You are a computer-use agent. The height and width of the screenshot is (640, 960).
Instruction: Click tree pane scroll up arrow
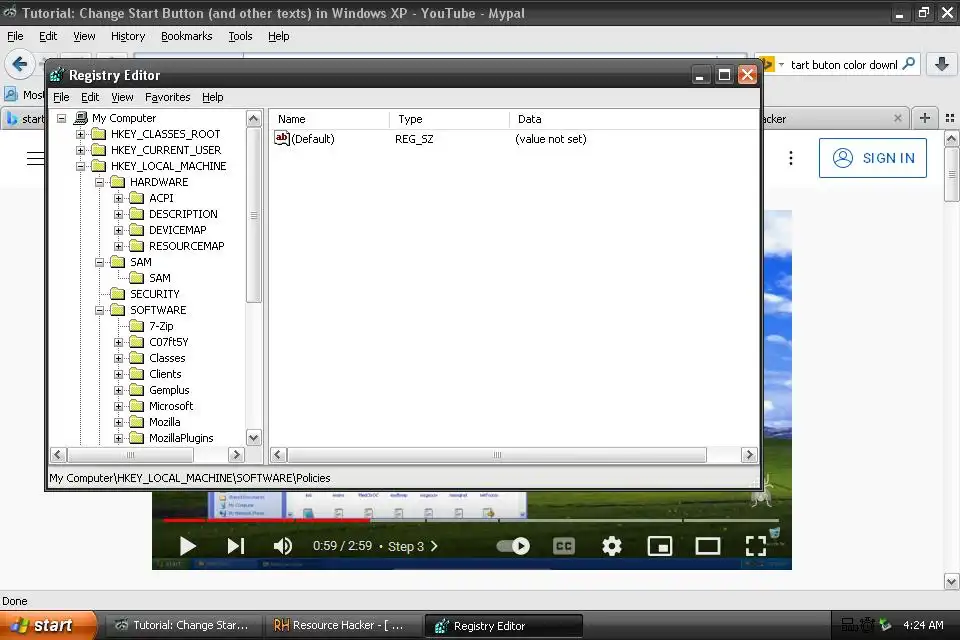(253, 118)
